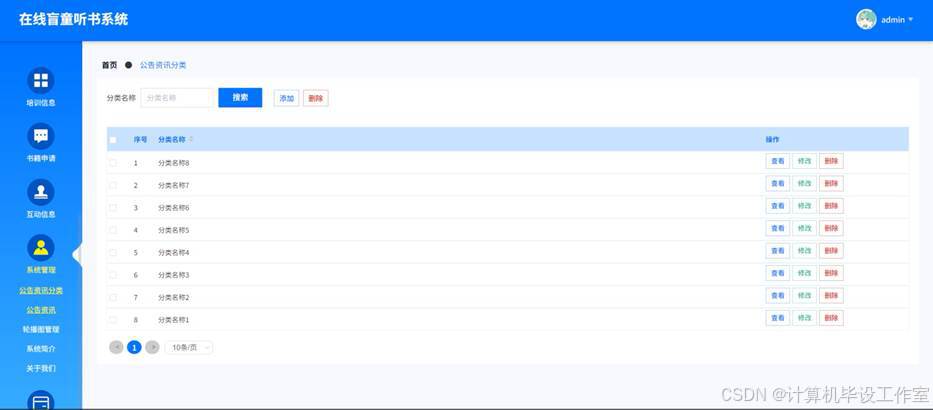Go to the next page arrow
The height and width of the screenshot is (410, 933).
[x=152, y=348]
